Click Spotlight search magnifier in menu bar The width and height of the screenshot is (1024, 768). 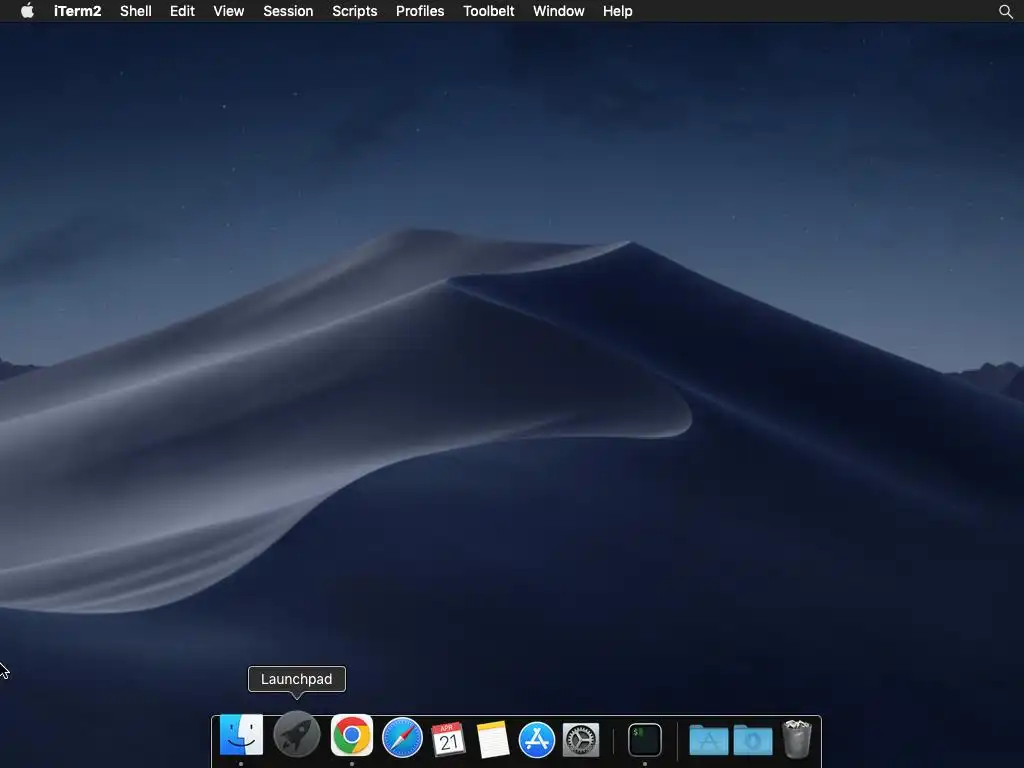pyautogui.click(x=1006, y=11)
